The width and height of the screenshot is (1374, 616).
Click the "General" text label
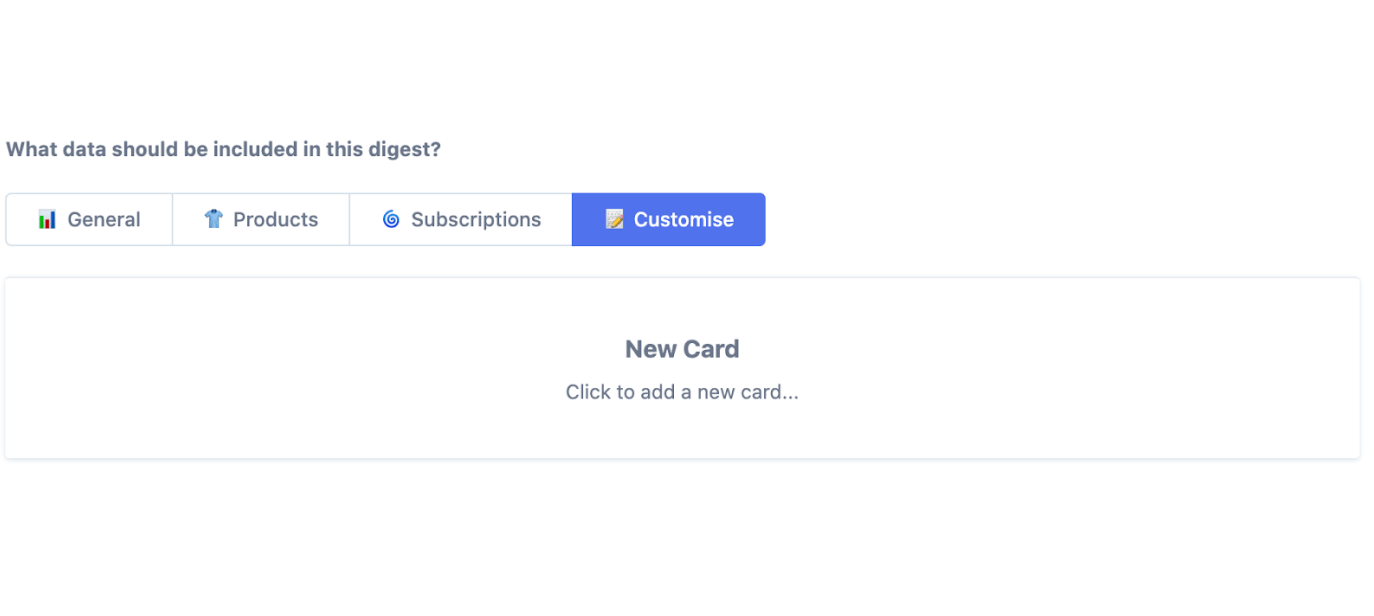(104, 220)
